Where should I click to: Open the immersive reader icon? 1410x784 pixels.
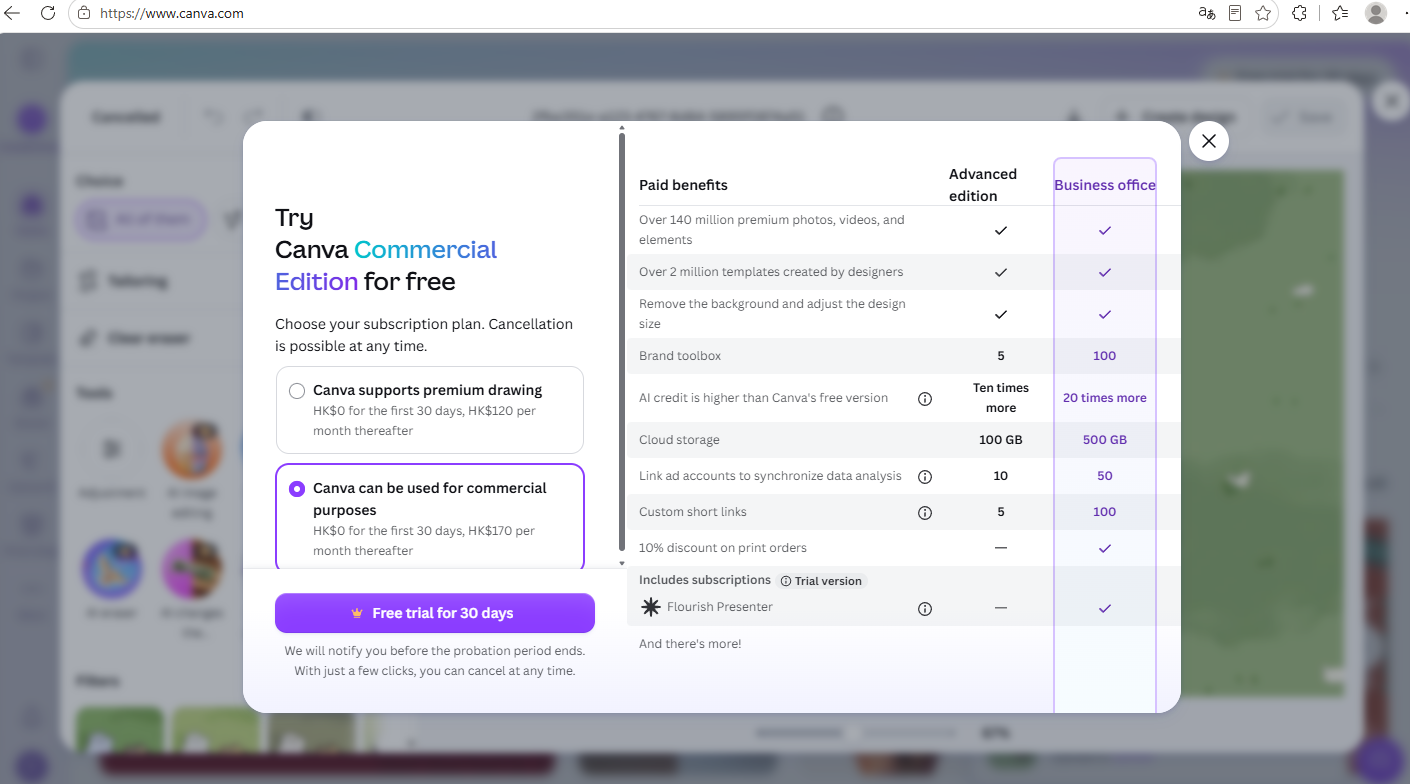pos(1235,13)
